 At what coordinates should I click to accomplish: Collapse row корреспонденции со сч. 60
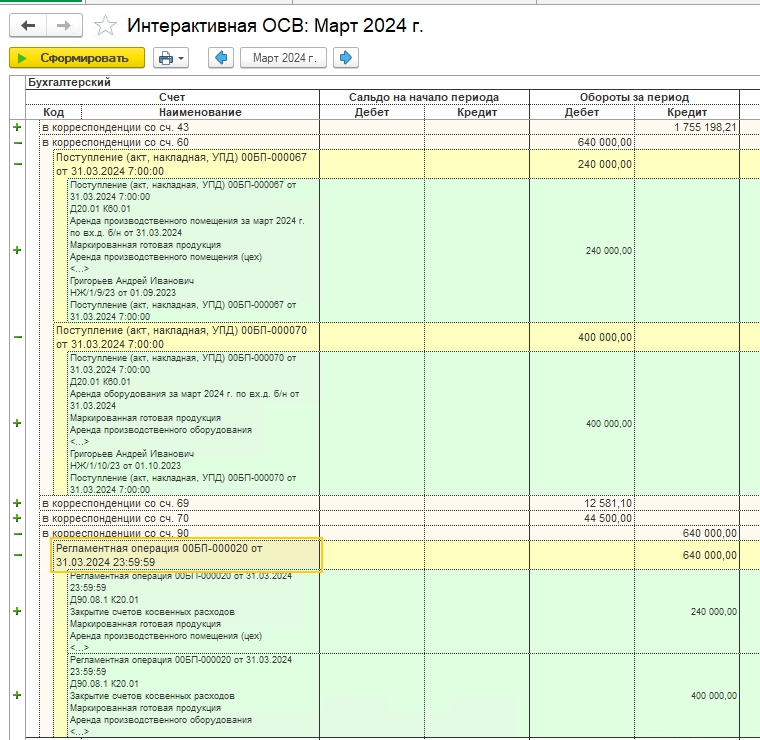(x=16, y=143)
